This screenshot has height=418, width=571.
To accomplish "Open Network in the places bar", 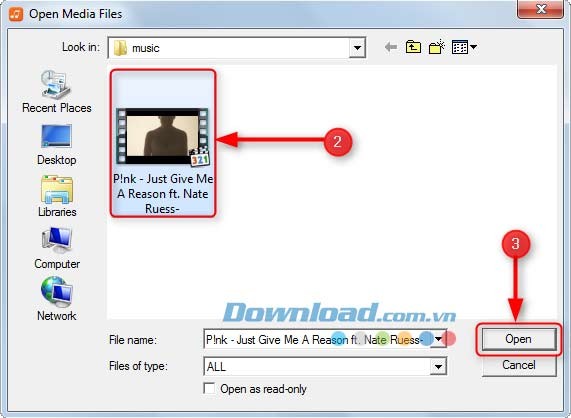I will tap(57, 299).
